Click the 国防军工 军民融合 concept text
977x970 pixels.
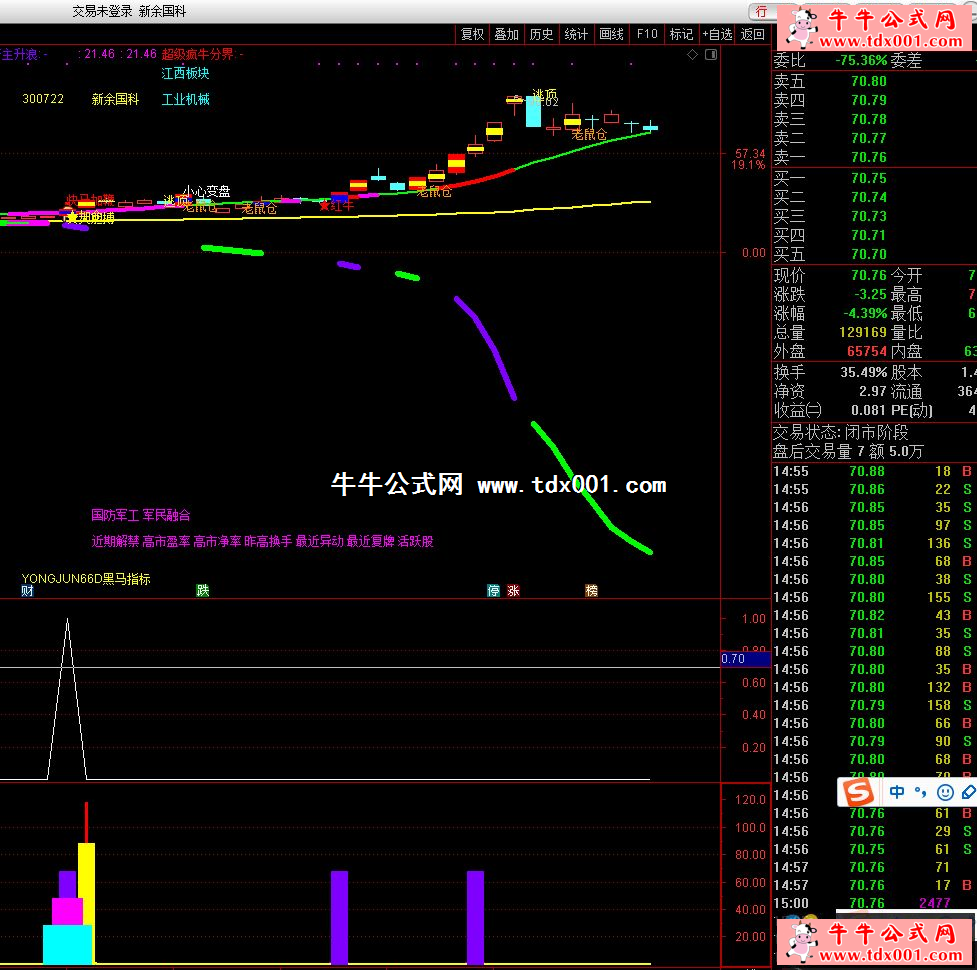click(141, 515)
